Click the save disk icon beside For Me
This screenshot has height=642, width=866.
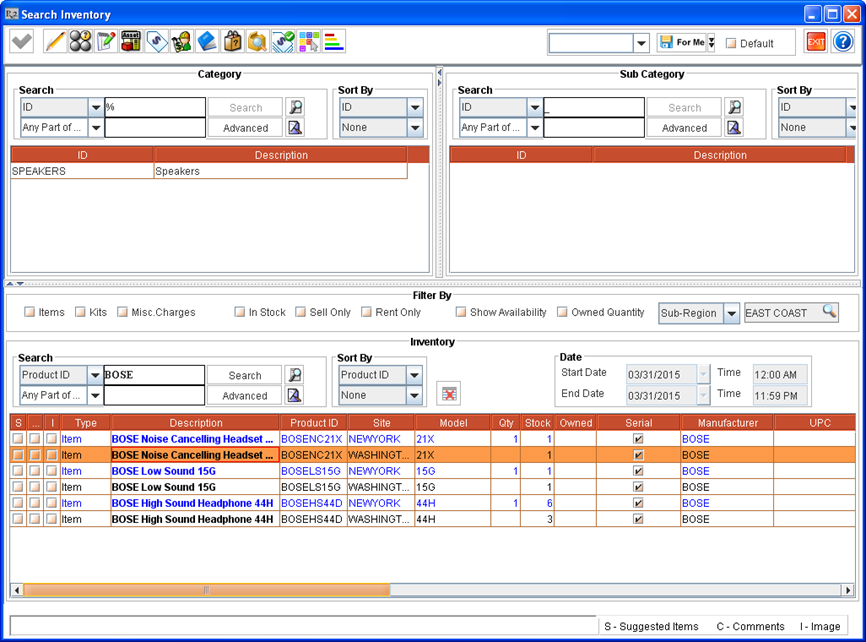(x=666, y=42)
